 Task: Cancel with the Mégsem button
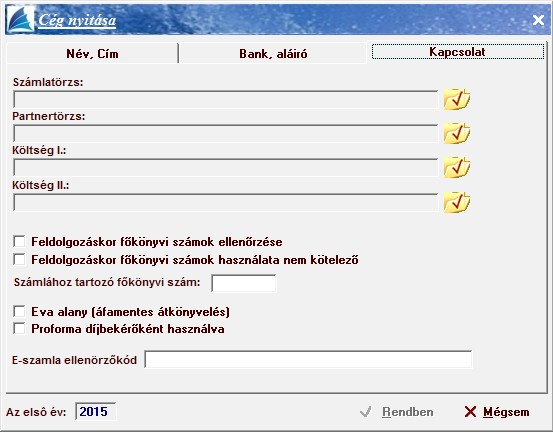[497, 412]
